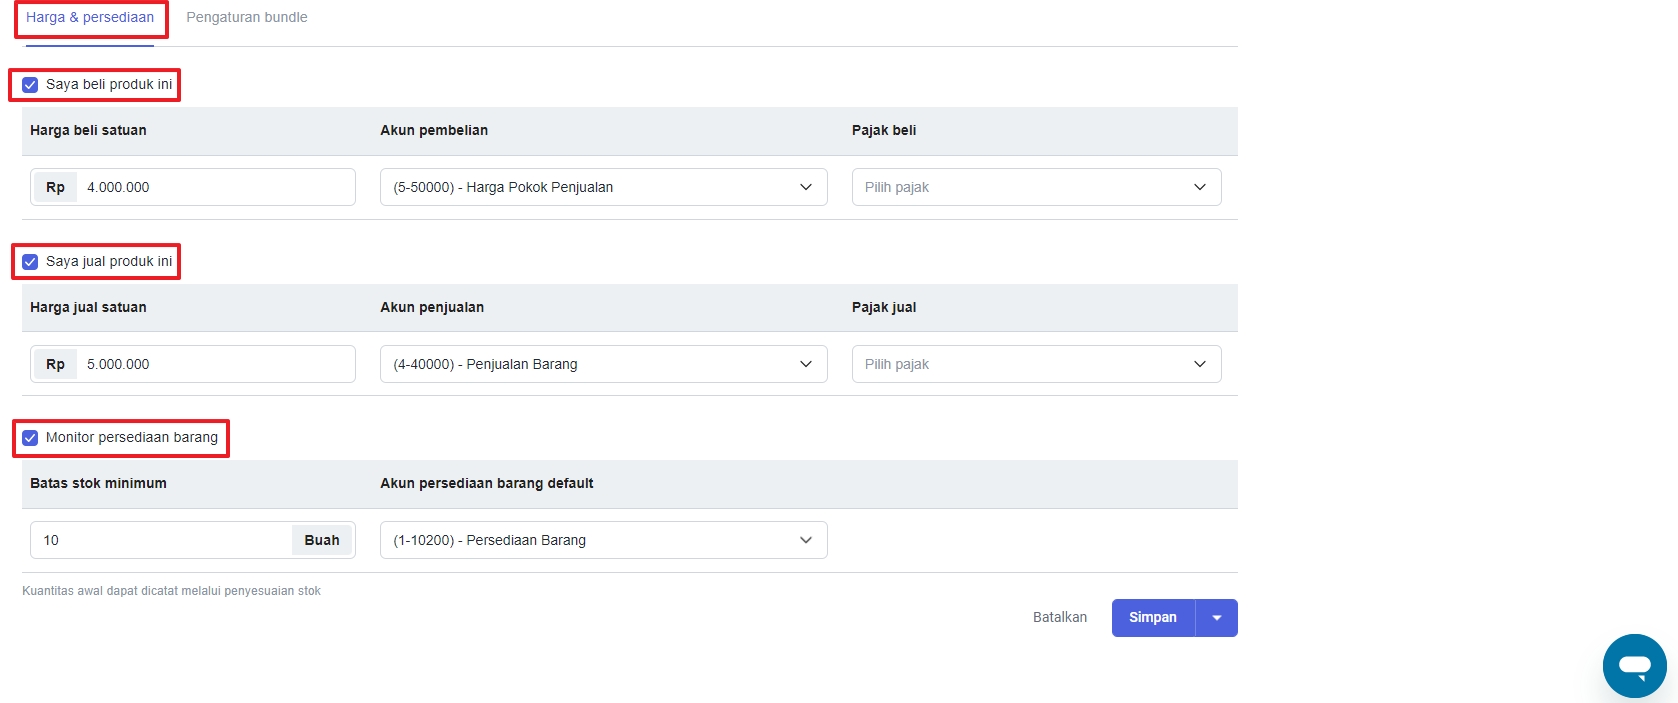The width and height of the screenshot is (1678, 703).
Task: Open the chat support bubble icon
Action: point(1634,665)
